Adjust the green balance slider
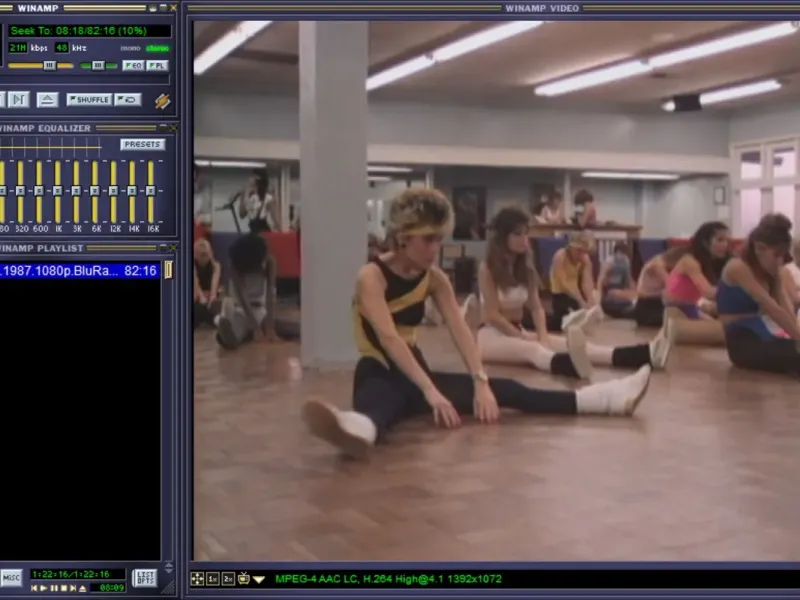800x600 pixels. coord(98,65)
